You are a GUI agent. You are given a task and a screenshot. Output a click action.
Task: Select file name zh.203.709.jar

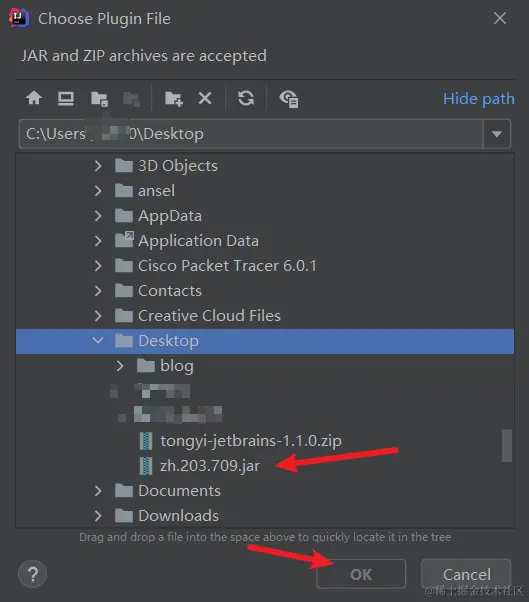pos(210,466)
